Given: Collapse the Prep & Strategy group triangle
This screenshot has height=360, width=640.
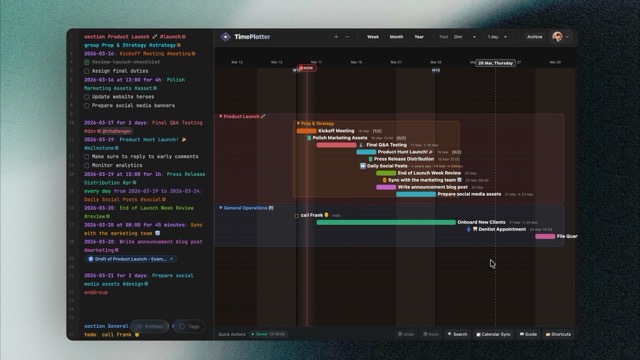Looking at the screenshot, I should [x=298, y=123].
